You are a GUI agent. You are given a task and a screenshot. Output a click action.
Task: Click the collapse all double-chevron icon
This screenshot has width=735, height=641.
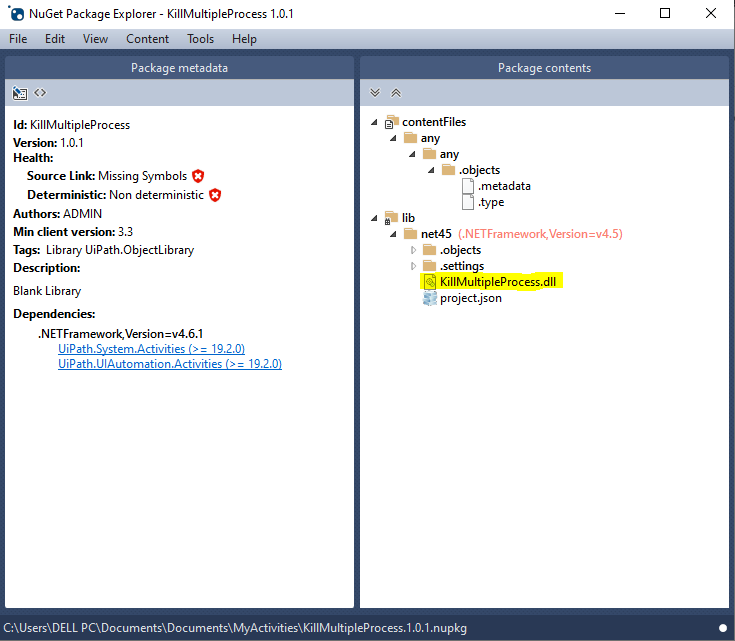[x=396, y=93]
